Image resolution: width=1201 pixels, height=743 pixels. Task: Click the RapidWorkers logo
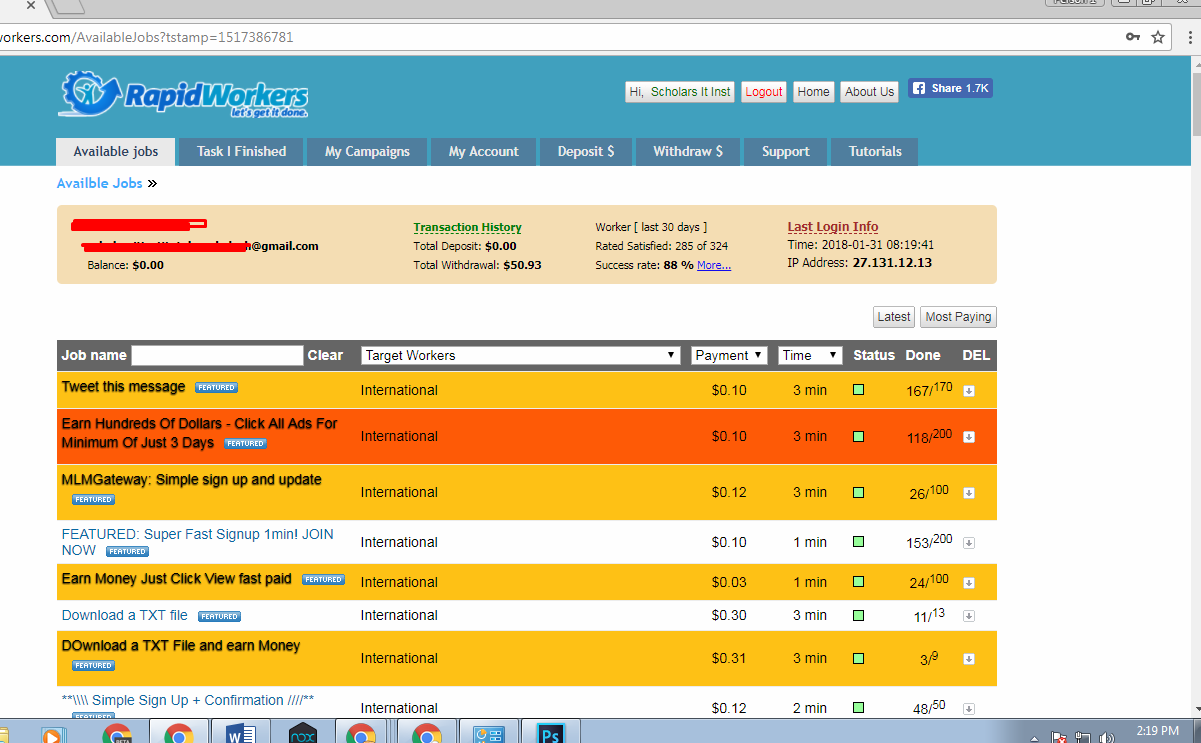click(x=183, y=94)
